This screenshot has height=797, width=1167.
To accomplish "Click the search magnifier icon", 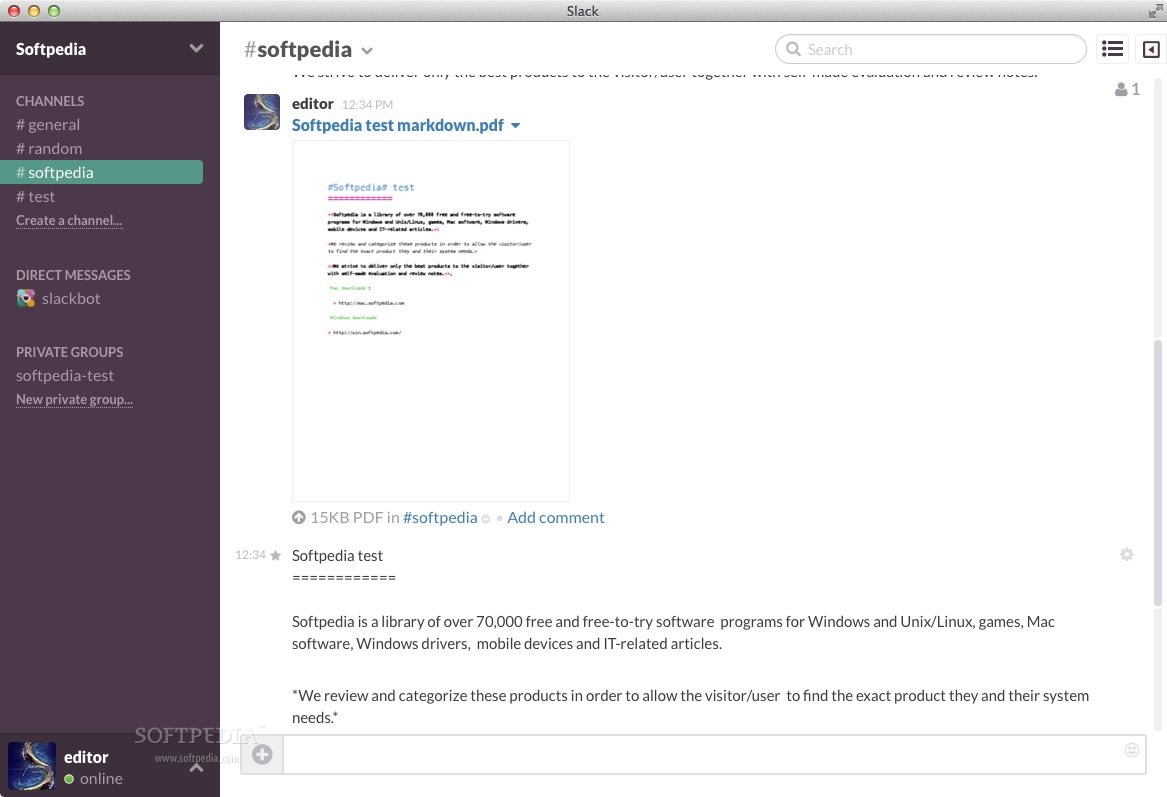I will coord(793,49).
